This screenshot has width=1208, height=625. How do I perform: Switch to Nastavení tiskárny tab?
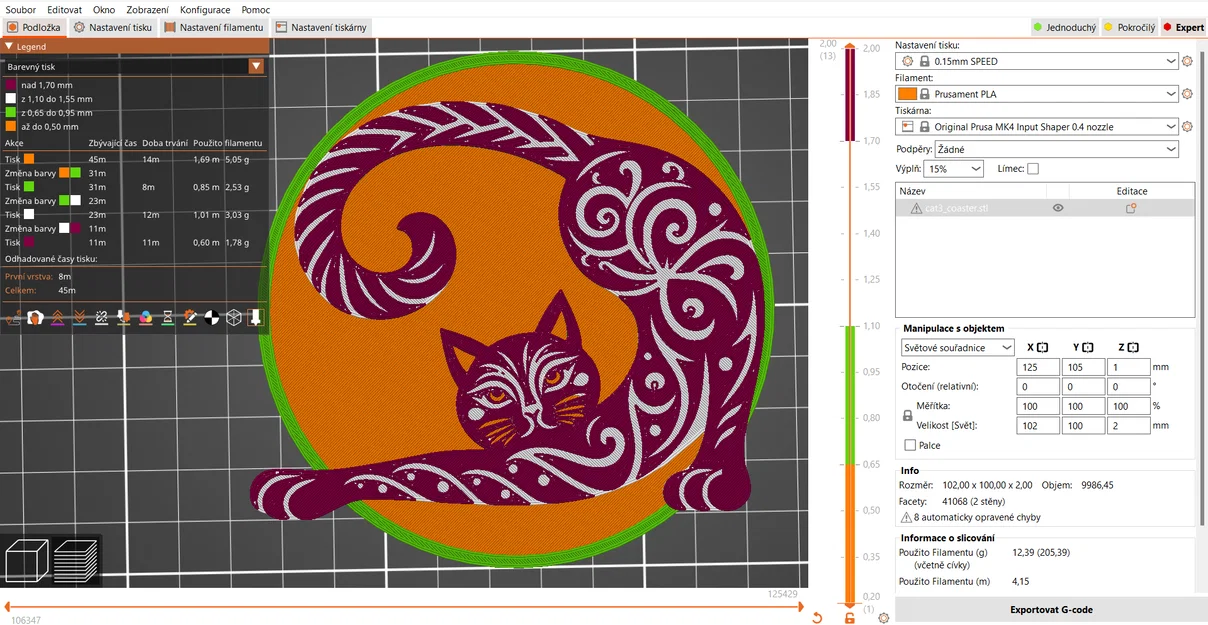321,27
